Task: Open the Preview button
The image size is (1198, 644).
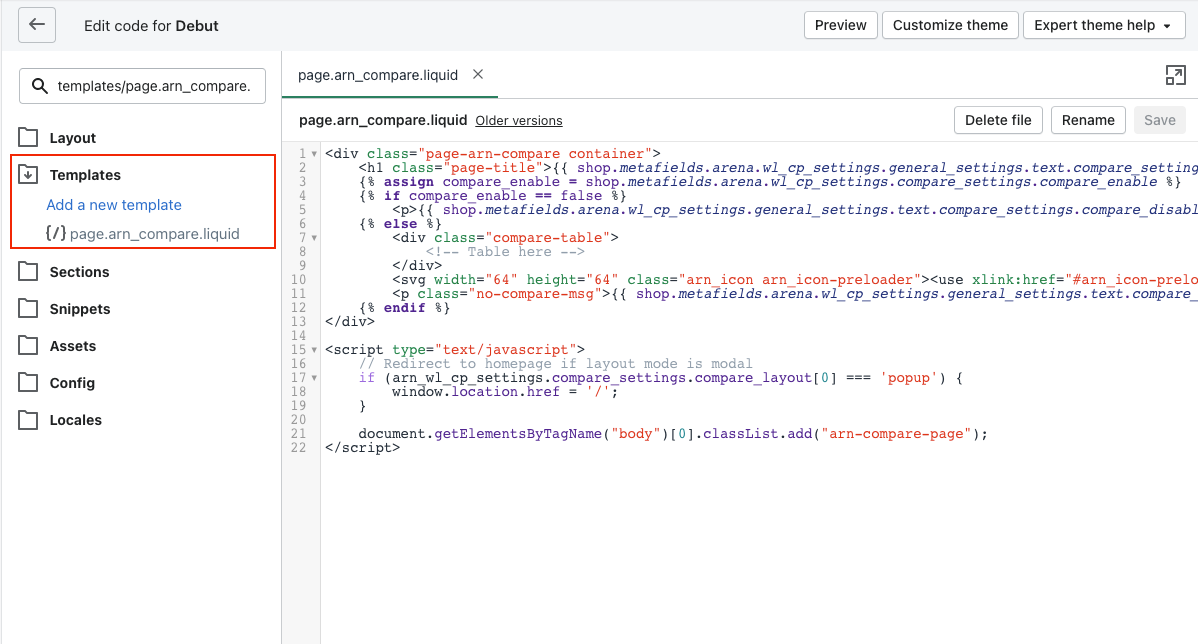Action: [x=840, y=25]
